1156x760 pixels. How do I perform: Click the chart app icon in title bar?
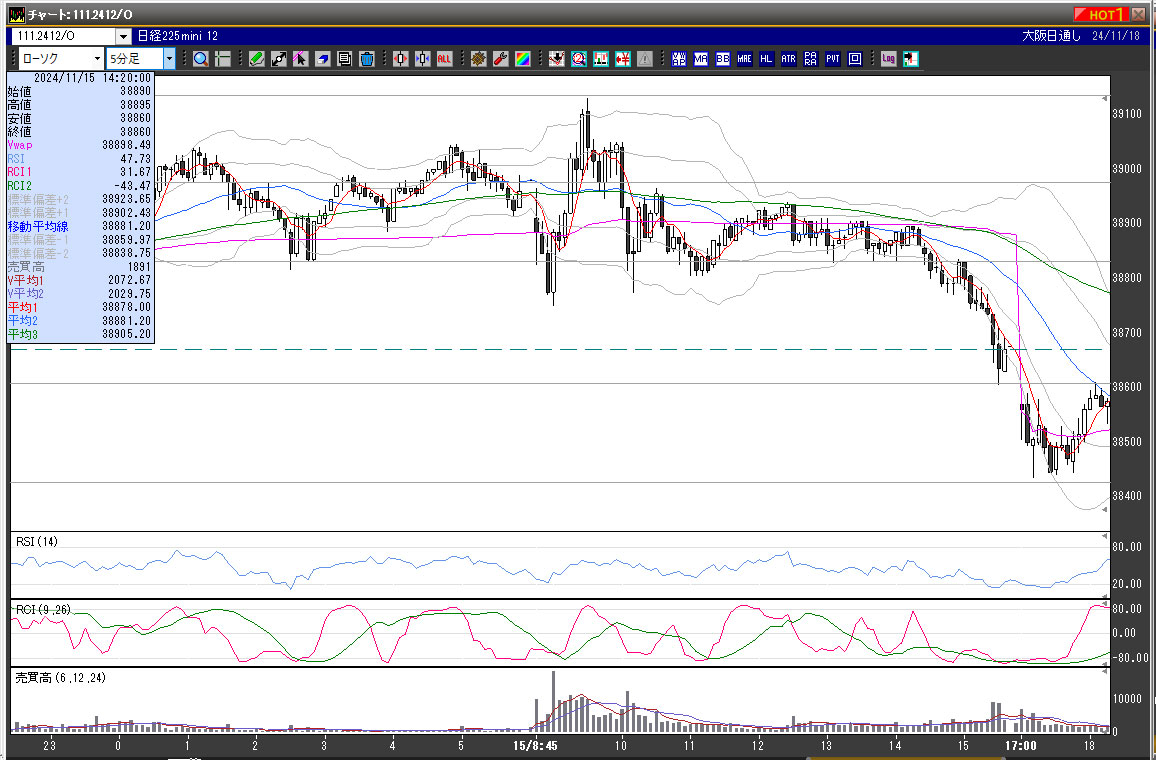[x=16, y=15]
